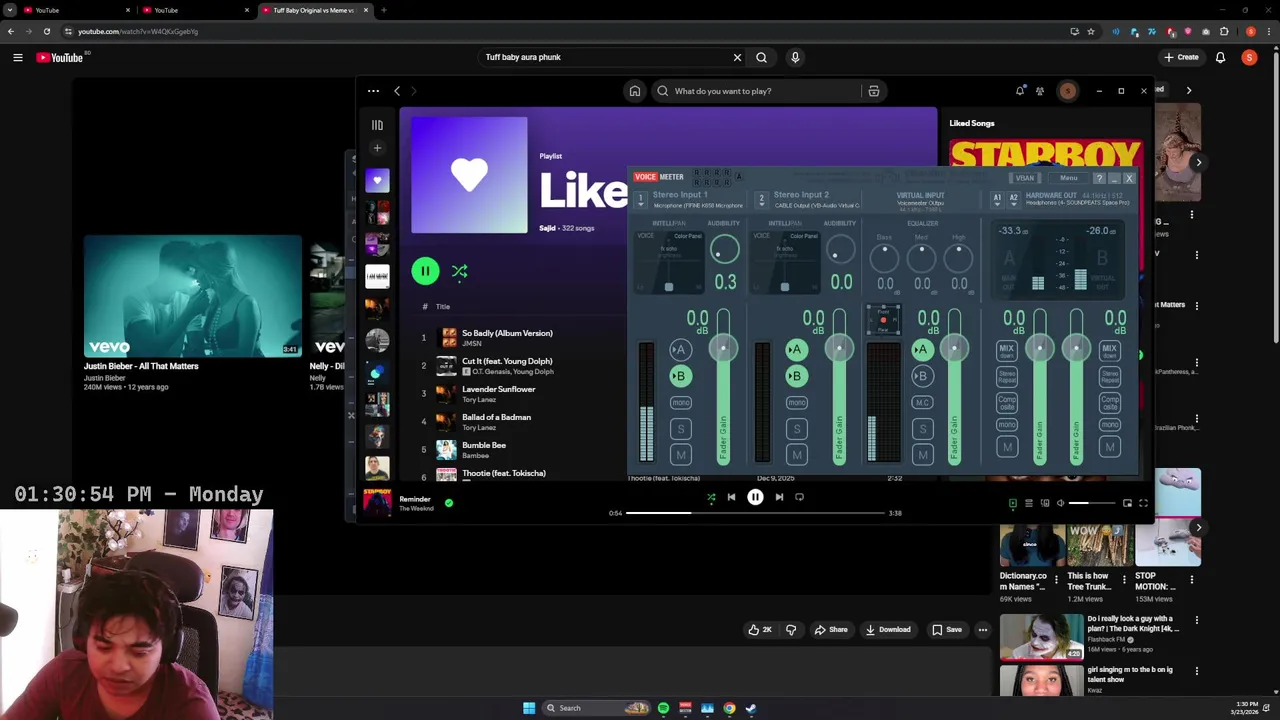The width and height of the screenshot is (1280, 720).
Task: Seek in Spotify playback progress bar
Action: pyautogui.click(x=755, y=513)
